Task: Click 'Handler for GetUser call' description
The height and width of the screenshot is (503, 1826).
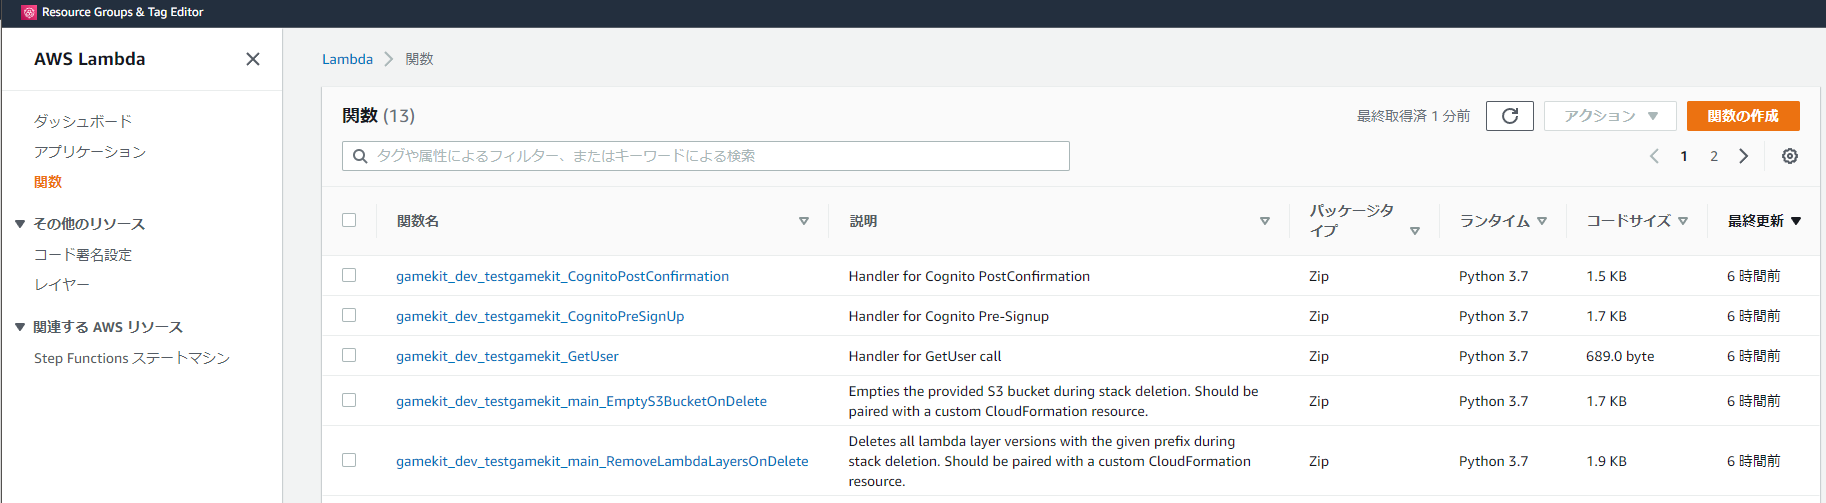Action: 925,356
